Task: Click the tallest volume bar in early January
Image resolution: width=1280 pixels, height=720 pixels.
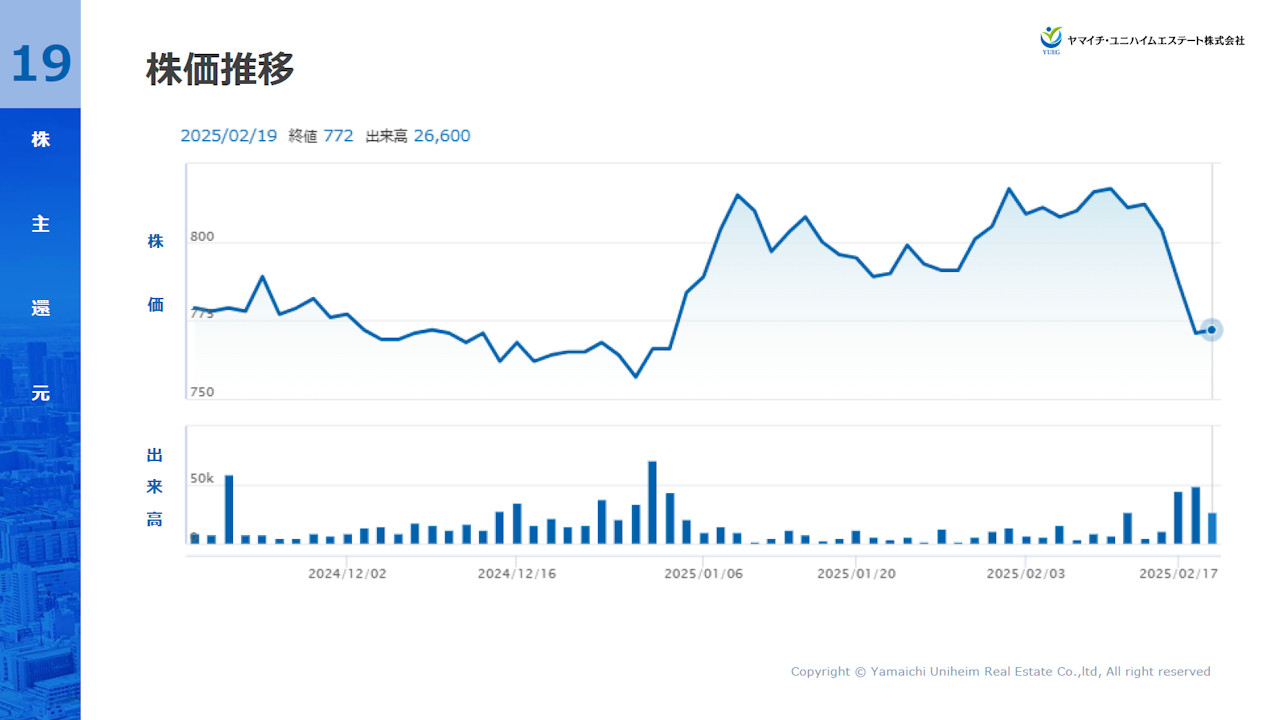Action: pyautogui.click(x=653, y=502)
